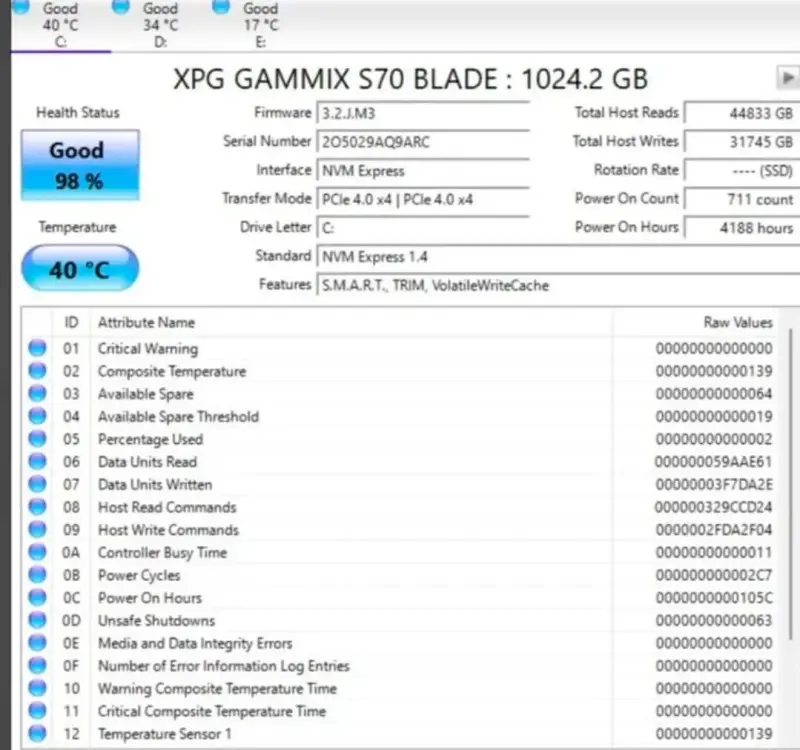Click the Power On Count value 711
This screenshot has height=750, width=800.
742,198
